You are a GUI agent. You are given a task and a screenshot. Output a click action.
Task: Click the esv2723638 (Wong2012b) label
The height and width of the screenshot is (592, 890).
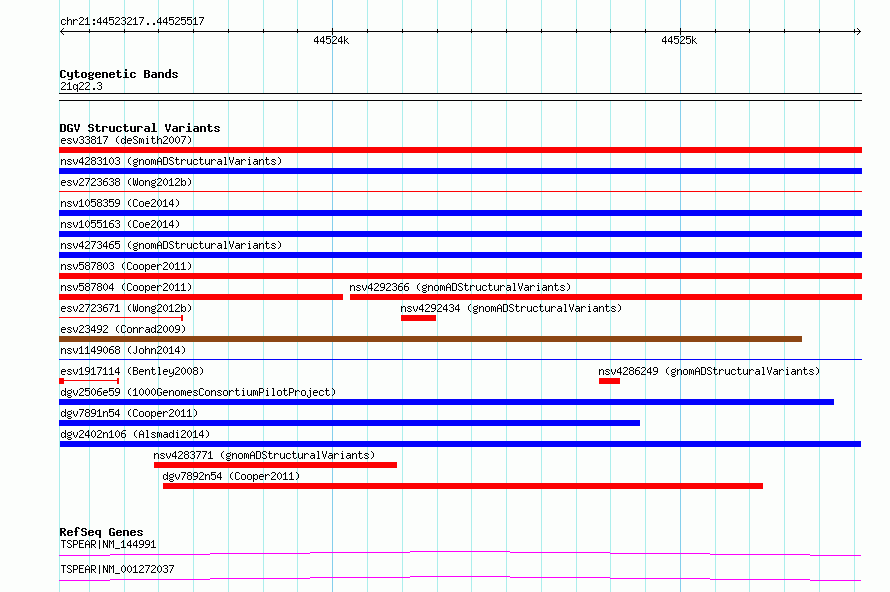(x=126, y=182)
